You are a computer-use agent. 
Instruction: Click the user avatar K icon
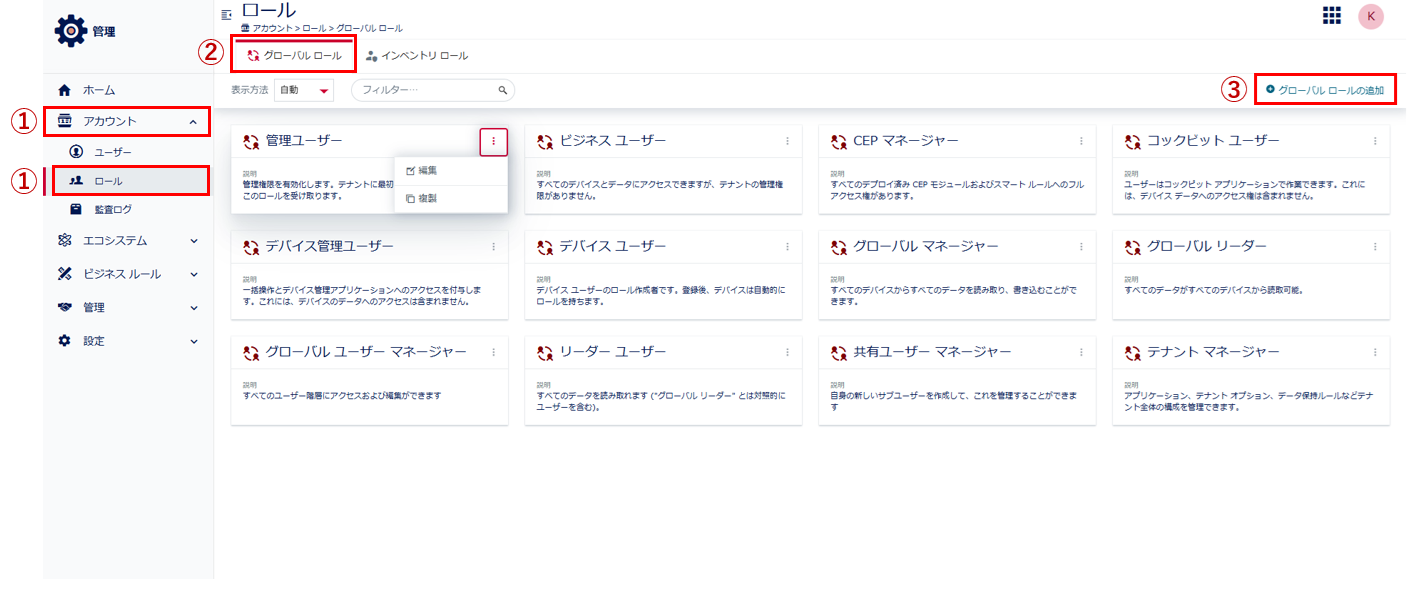(x=1370, y=16)
